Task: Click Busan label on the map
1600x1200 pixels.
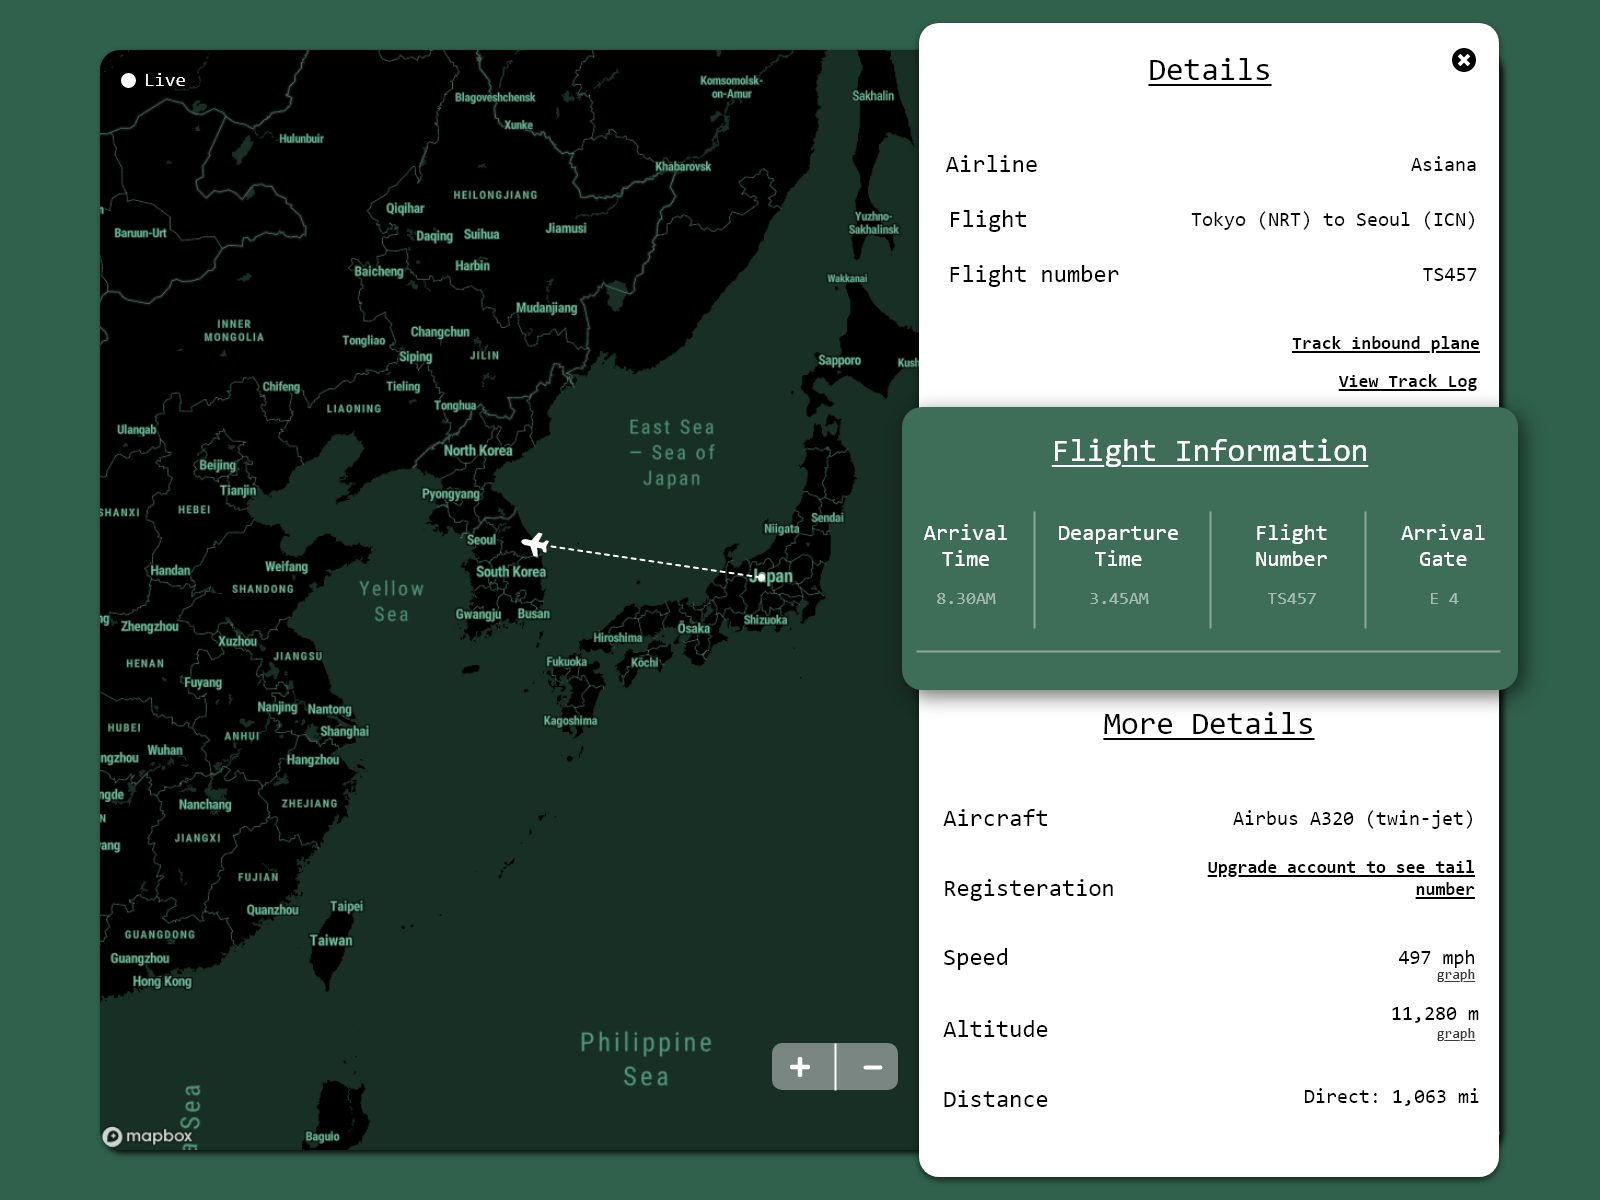Action: pyautogui.click(x=533, y=613)
